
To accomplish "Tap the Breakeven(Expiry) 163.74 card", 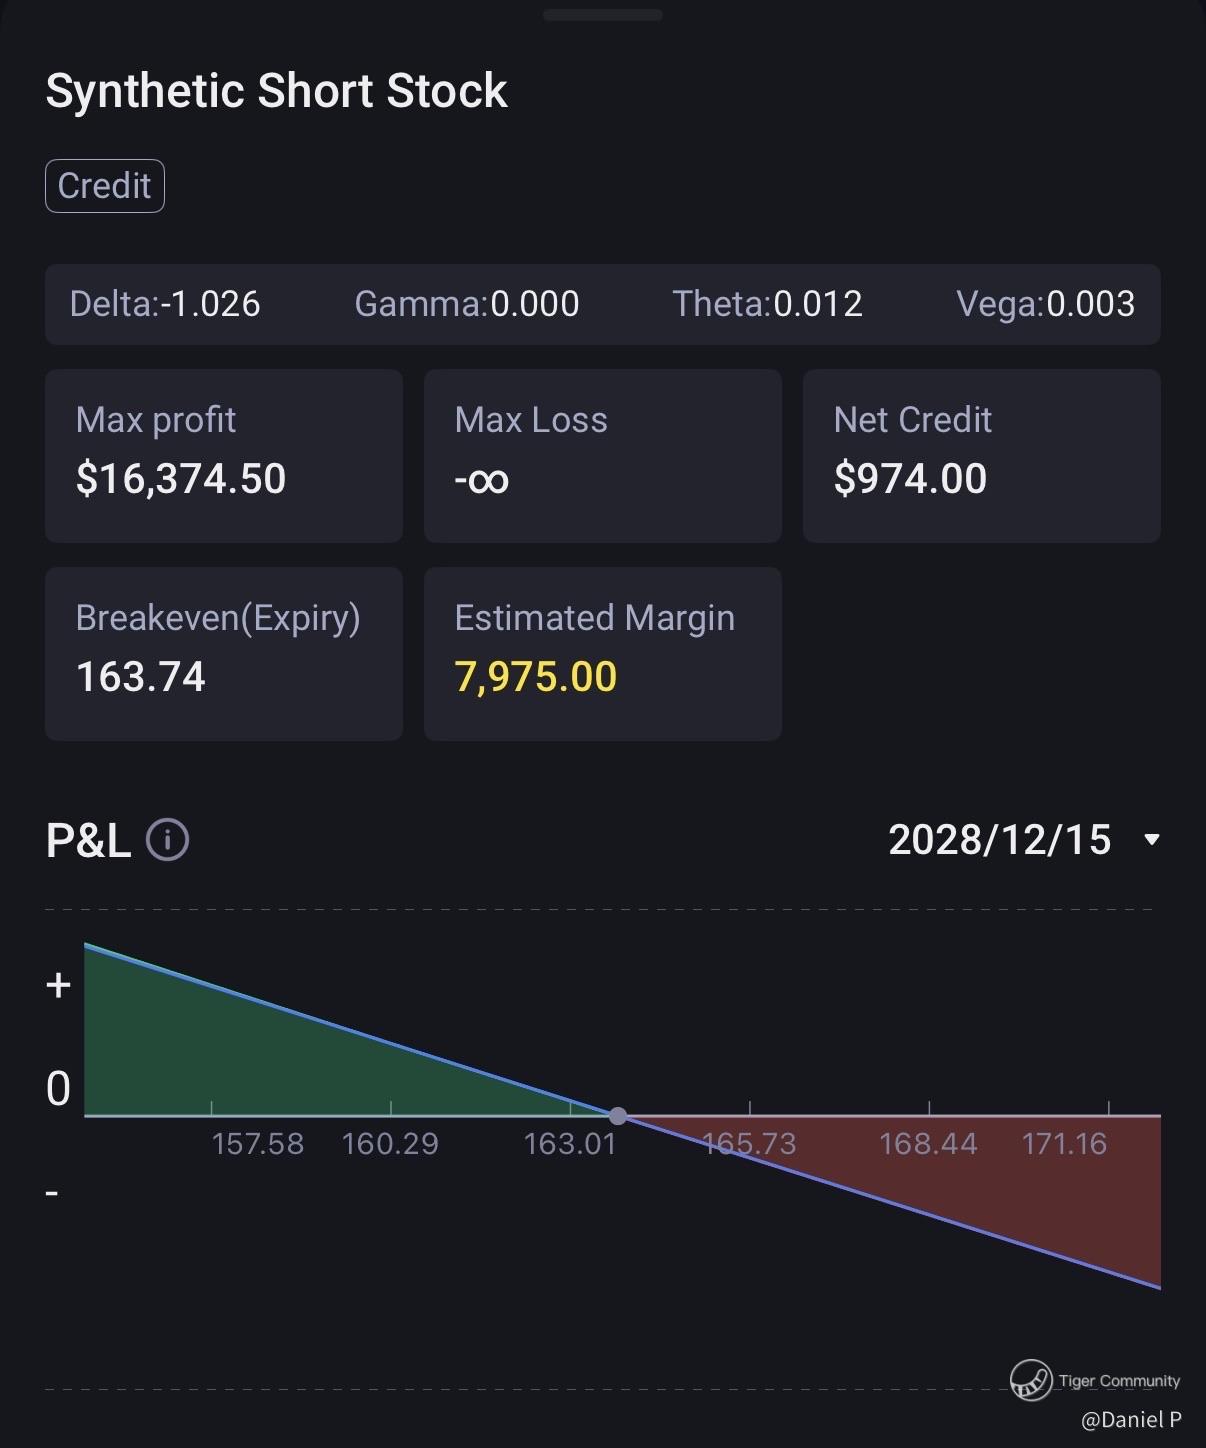I will (x=224, y=654).
